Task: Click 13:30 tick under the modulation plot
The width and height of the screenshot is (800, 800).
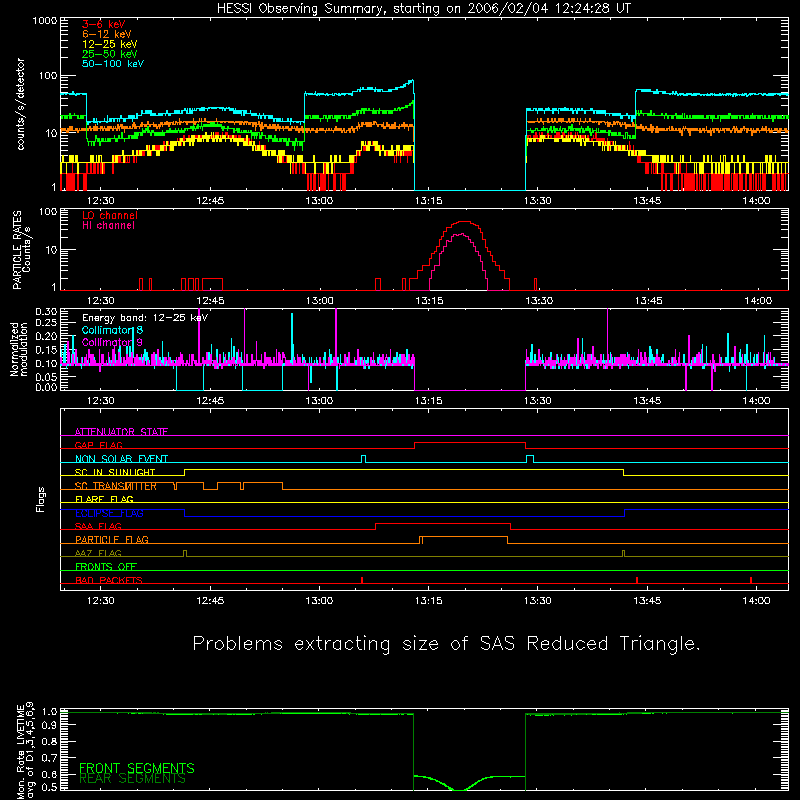Action: (538, 401)
